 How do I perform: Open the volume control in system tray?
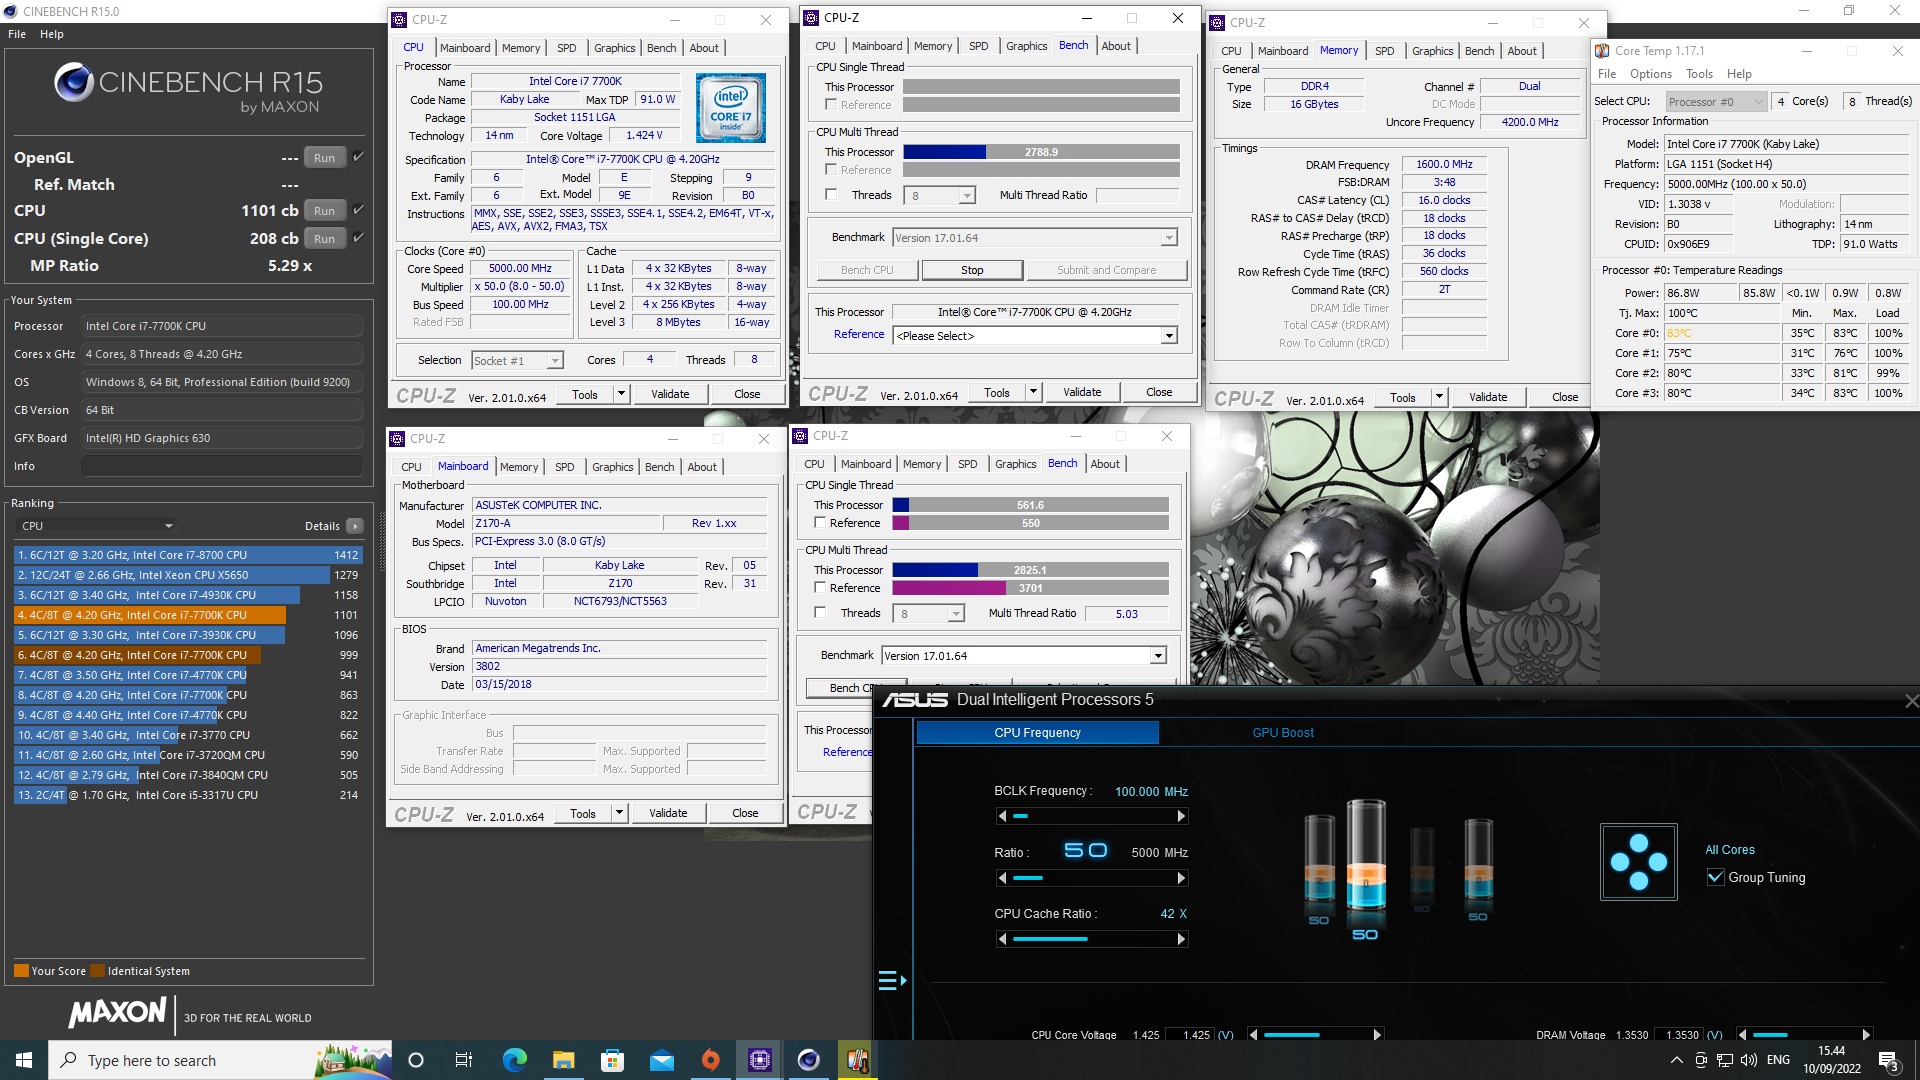click(1748, 1060)
